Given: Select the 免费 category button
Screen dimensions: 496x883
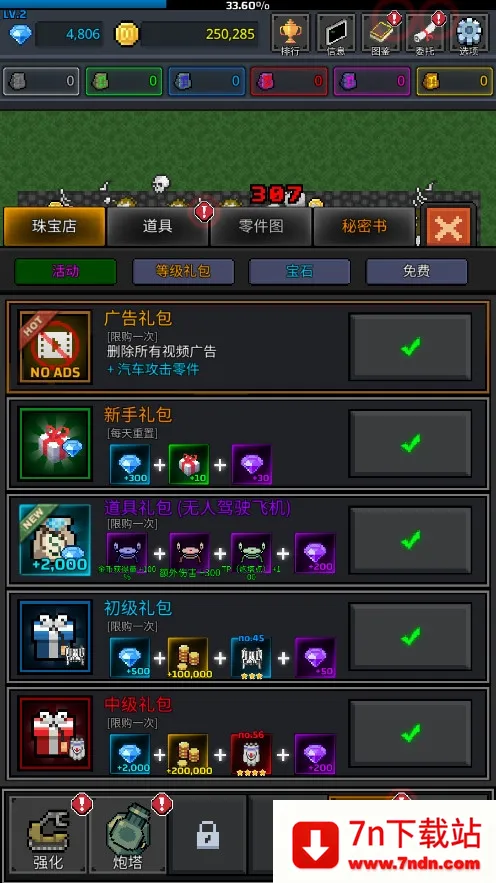Looking at the screenshot, I should click(417, 271).
